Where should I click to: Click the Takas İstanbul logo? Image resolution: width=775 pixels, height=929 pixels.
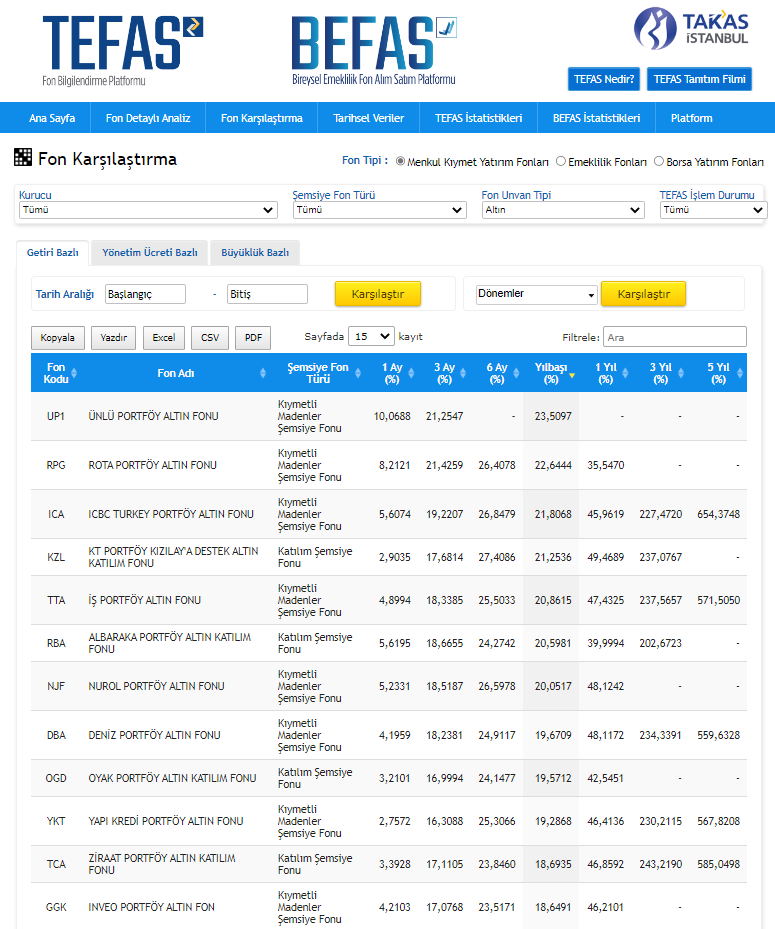coord(691,28)
